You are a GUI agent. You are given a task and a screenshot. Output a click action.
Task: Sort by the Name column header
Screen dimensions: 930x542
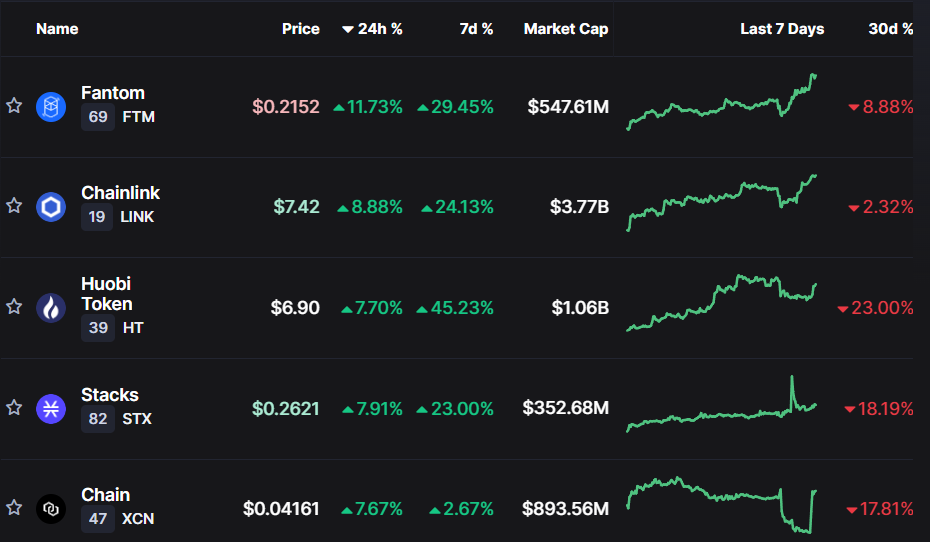click(57, 29)
